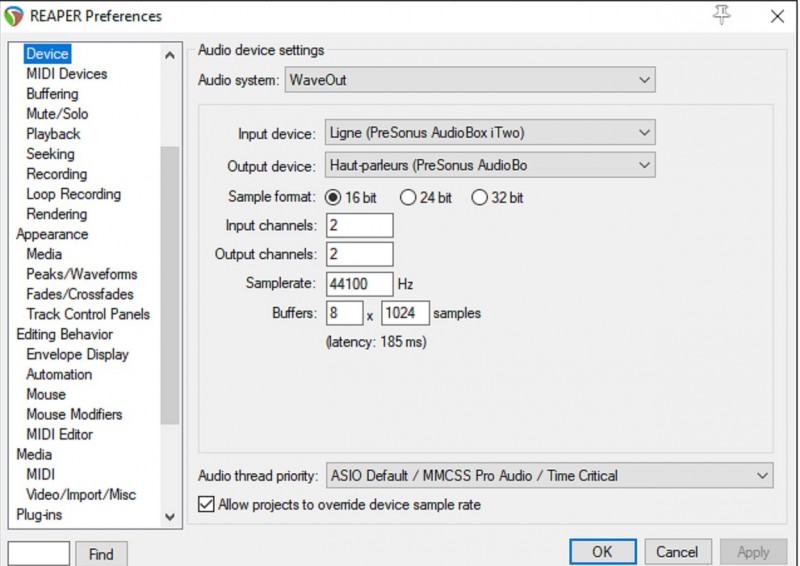Expand the Input device dropdown
Screen dimensions: 800x566
pos(489,133)
